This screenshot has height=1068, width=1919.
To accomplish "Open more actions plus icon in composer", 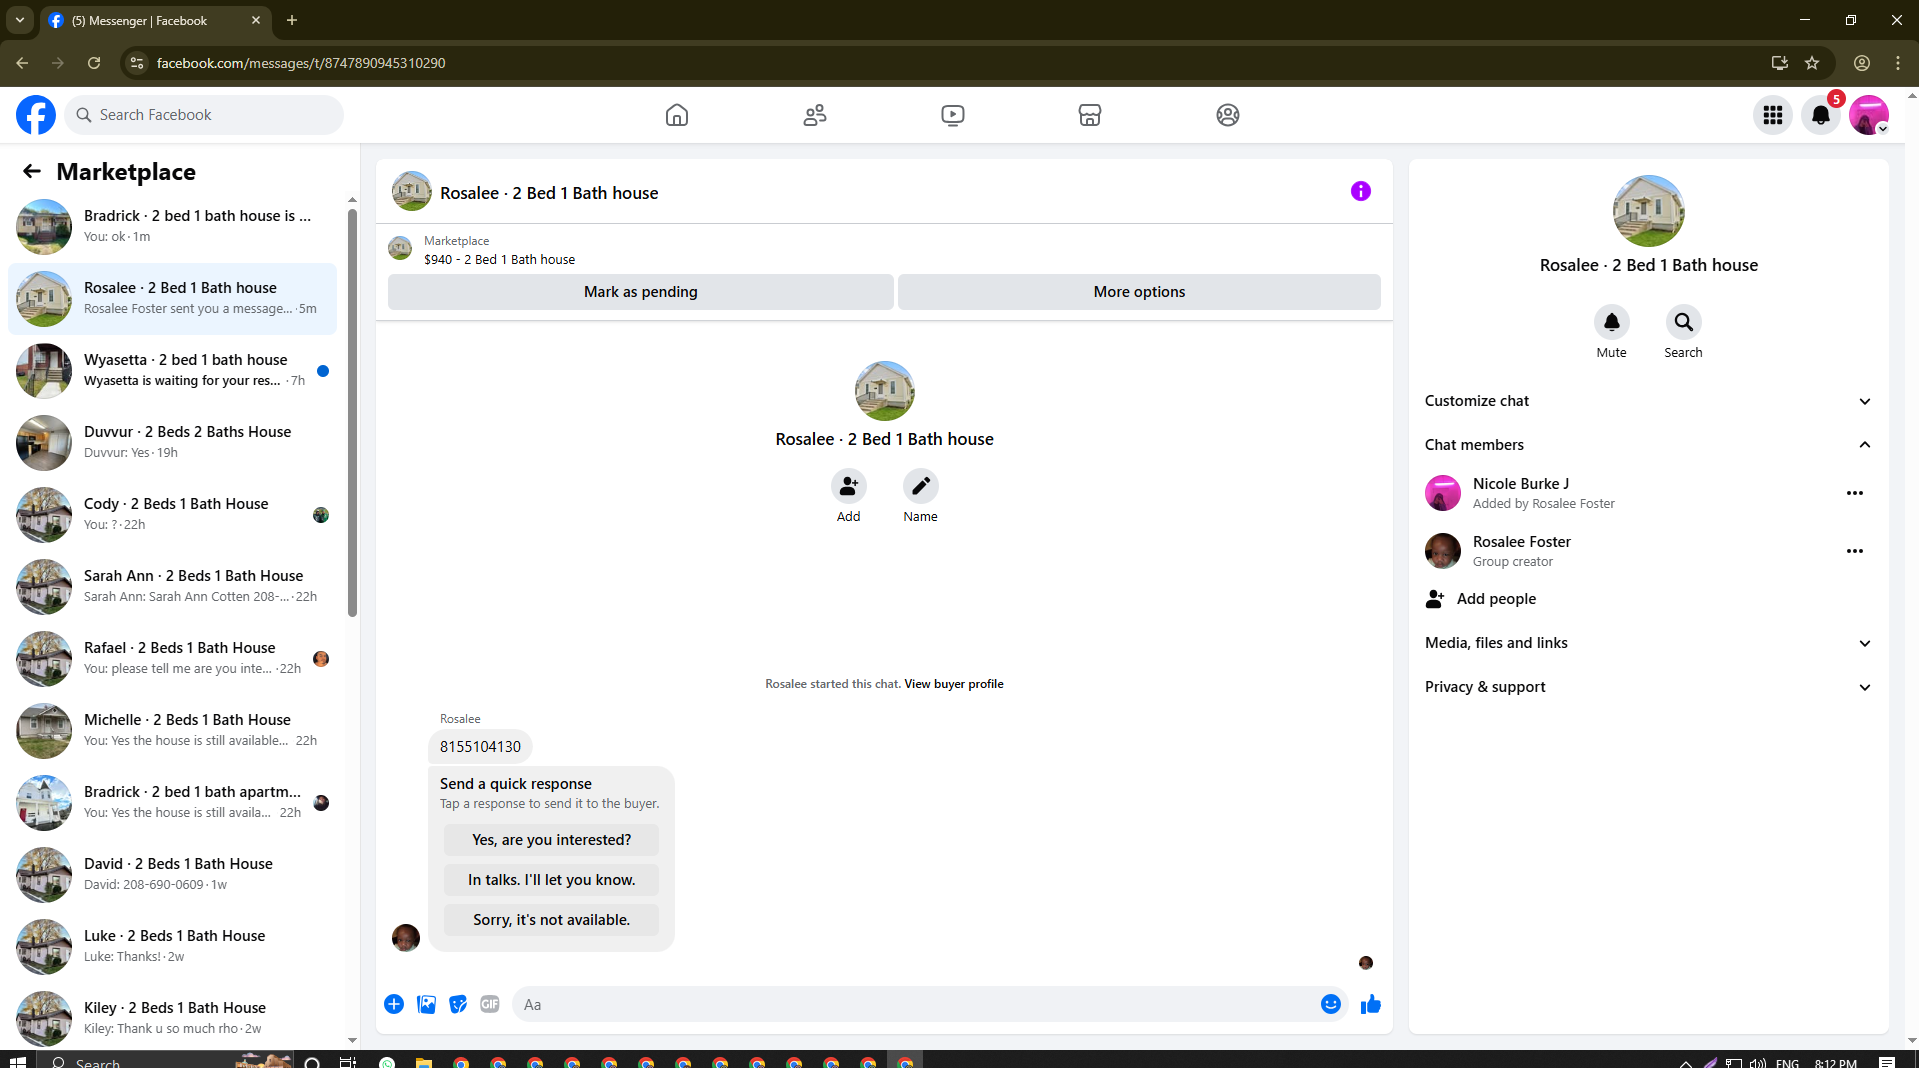I will (x=394, y=1004).
